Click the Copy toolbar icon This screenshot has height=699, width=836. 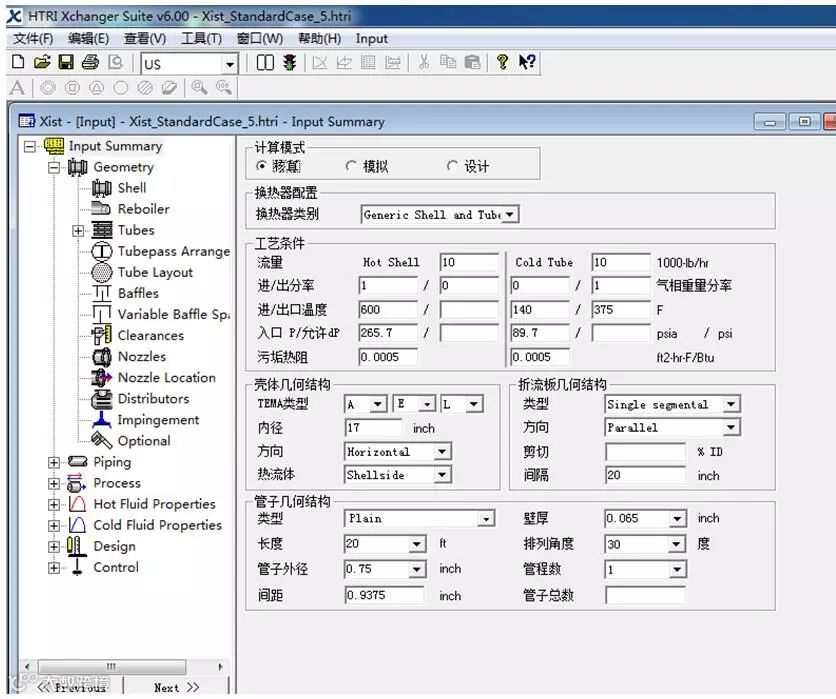tap(448, 62)
